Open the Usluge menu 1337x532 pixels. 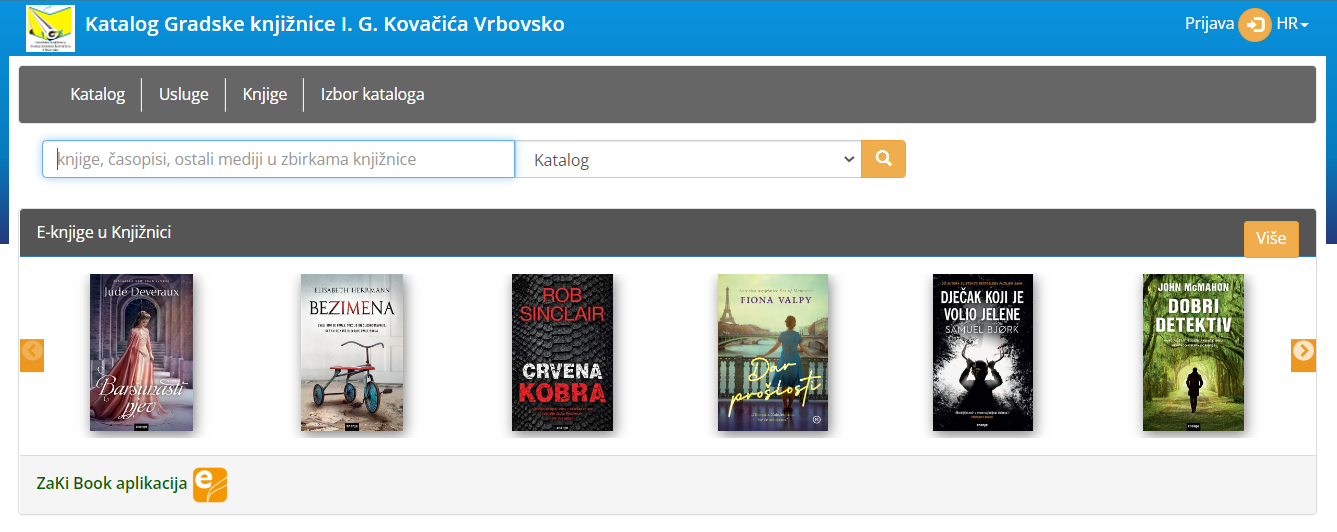coord(184,95)
